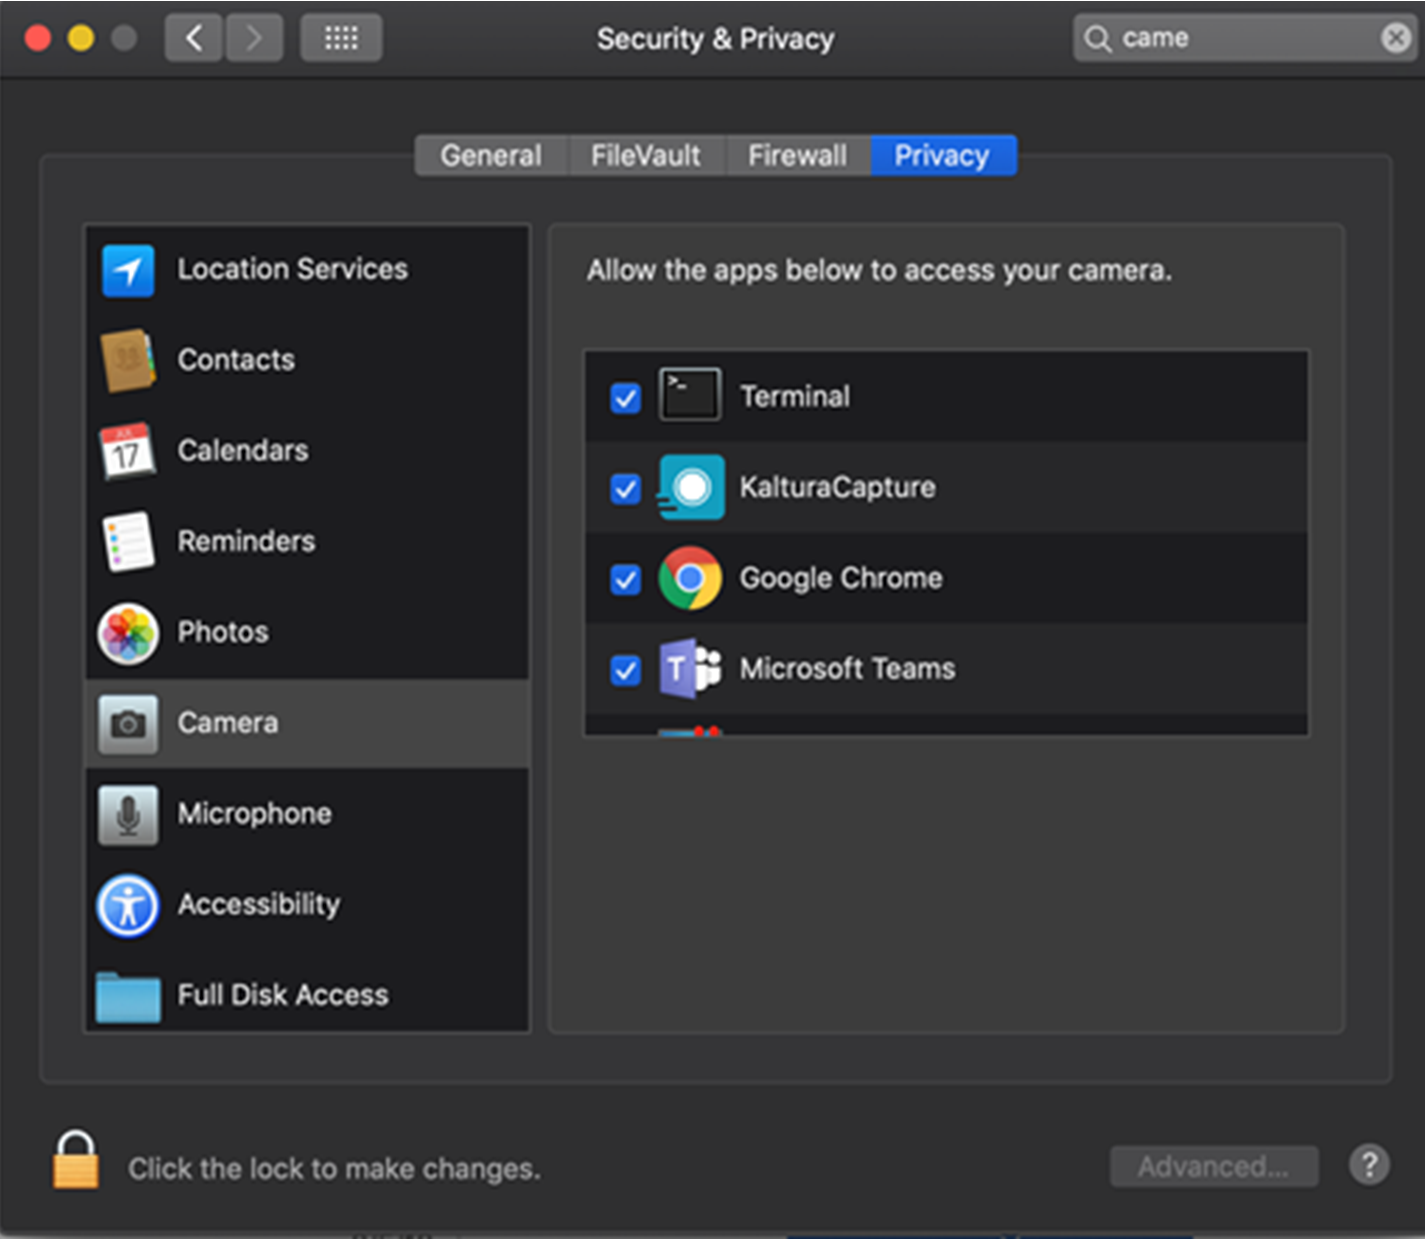Click the "Allow the apps below to access your camera." text
1425x1241 pixels.
879,271
